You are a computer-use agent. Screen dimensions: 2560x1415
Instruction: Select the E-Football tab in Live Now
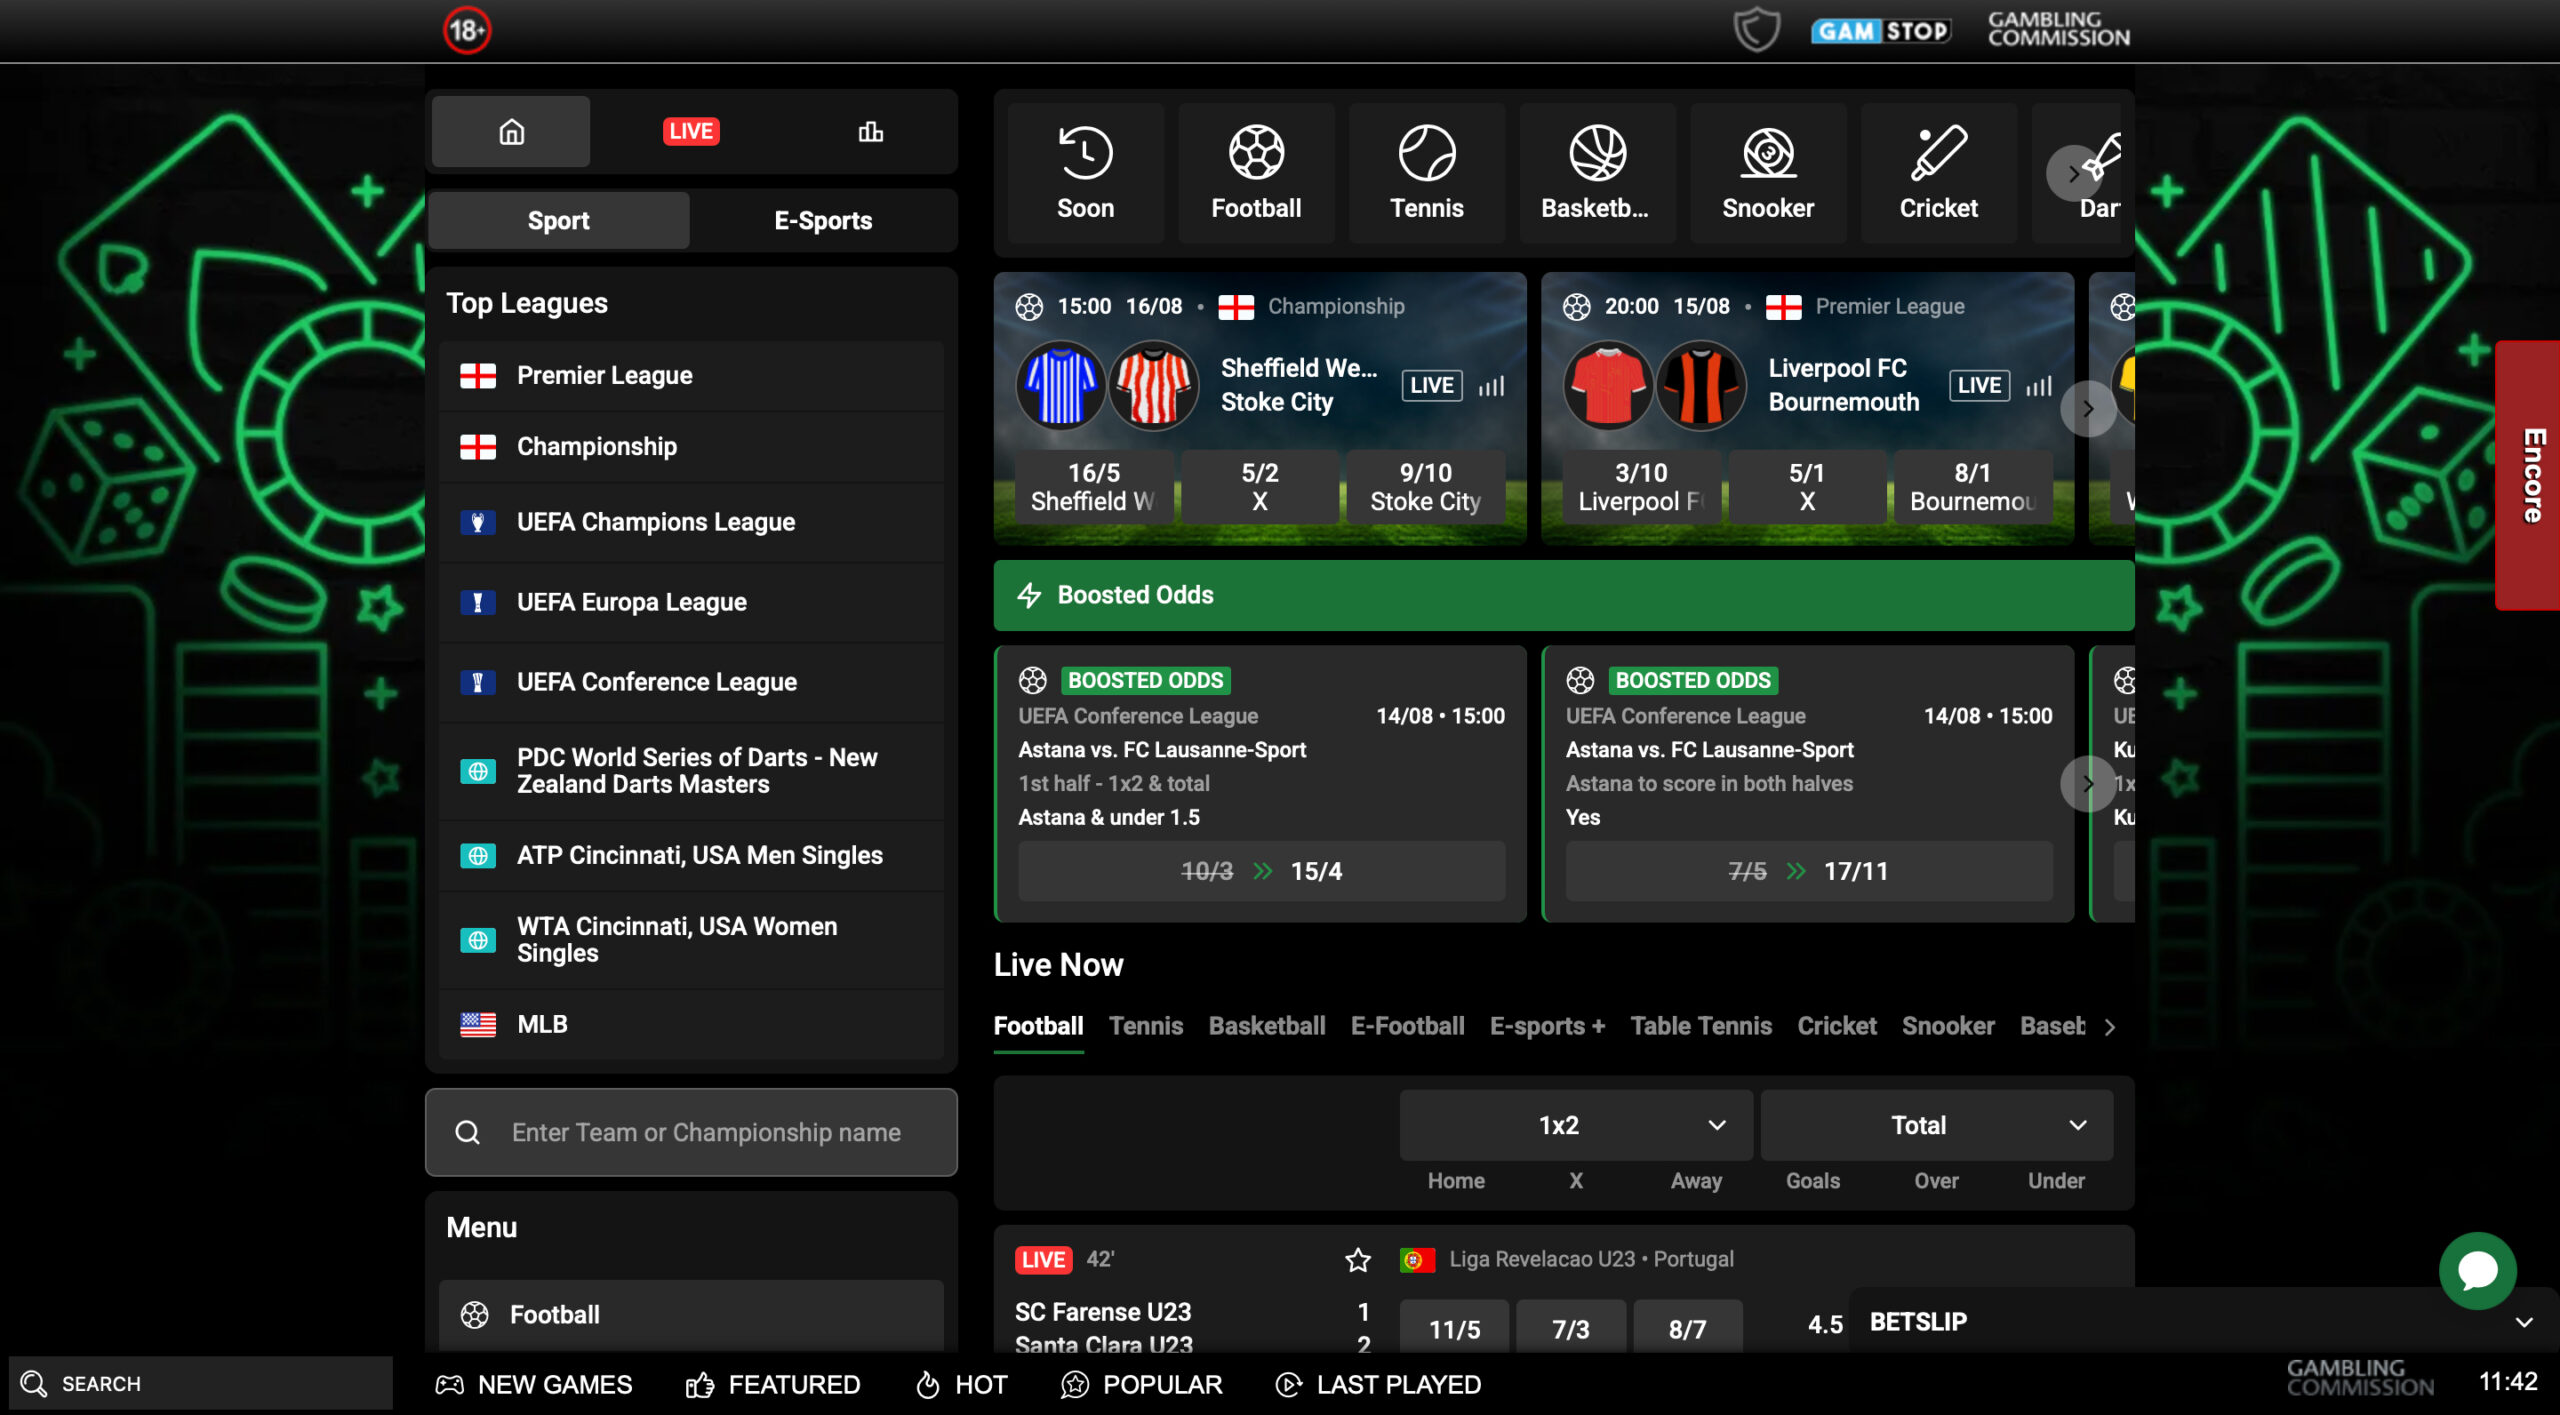tap(1407, 1026)
